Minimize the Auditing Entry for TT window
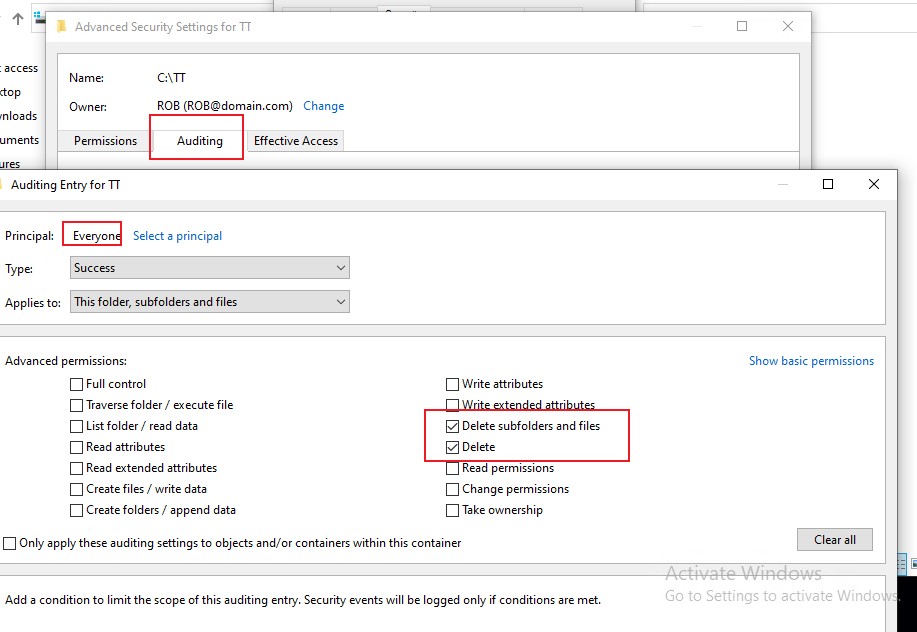 pos(783,184)
